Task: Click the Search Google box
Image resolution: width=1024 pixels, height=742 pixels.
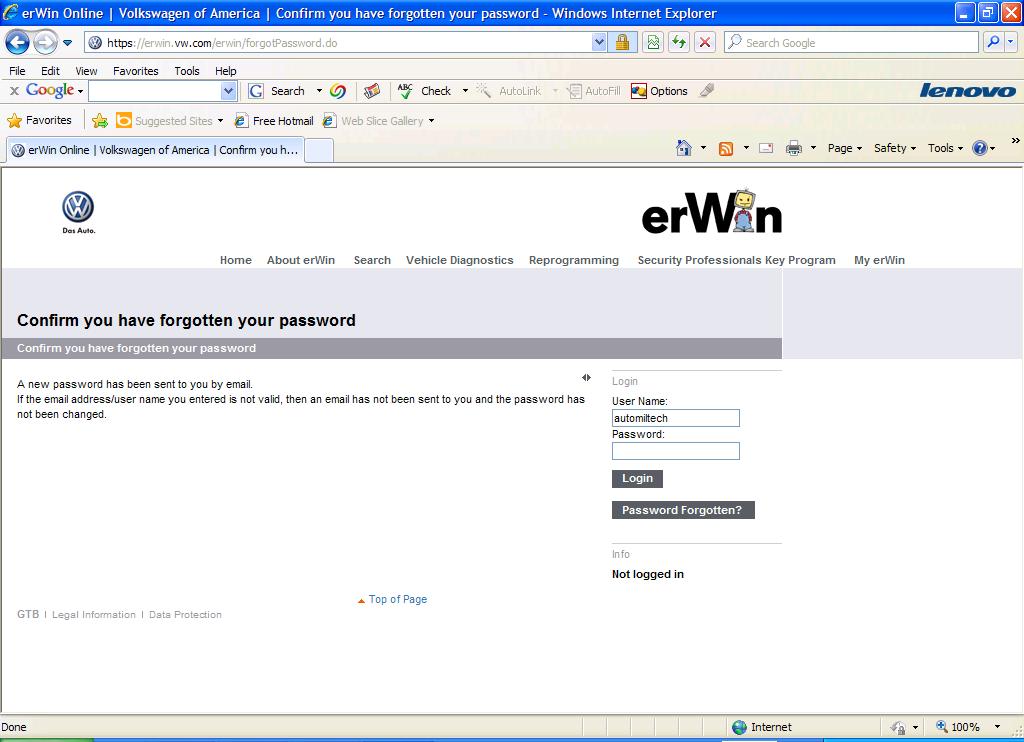Action: [852, 43]
